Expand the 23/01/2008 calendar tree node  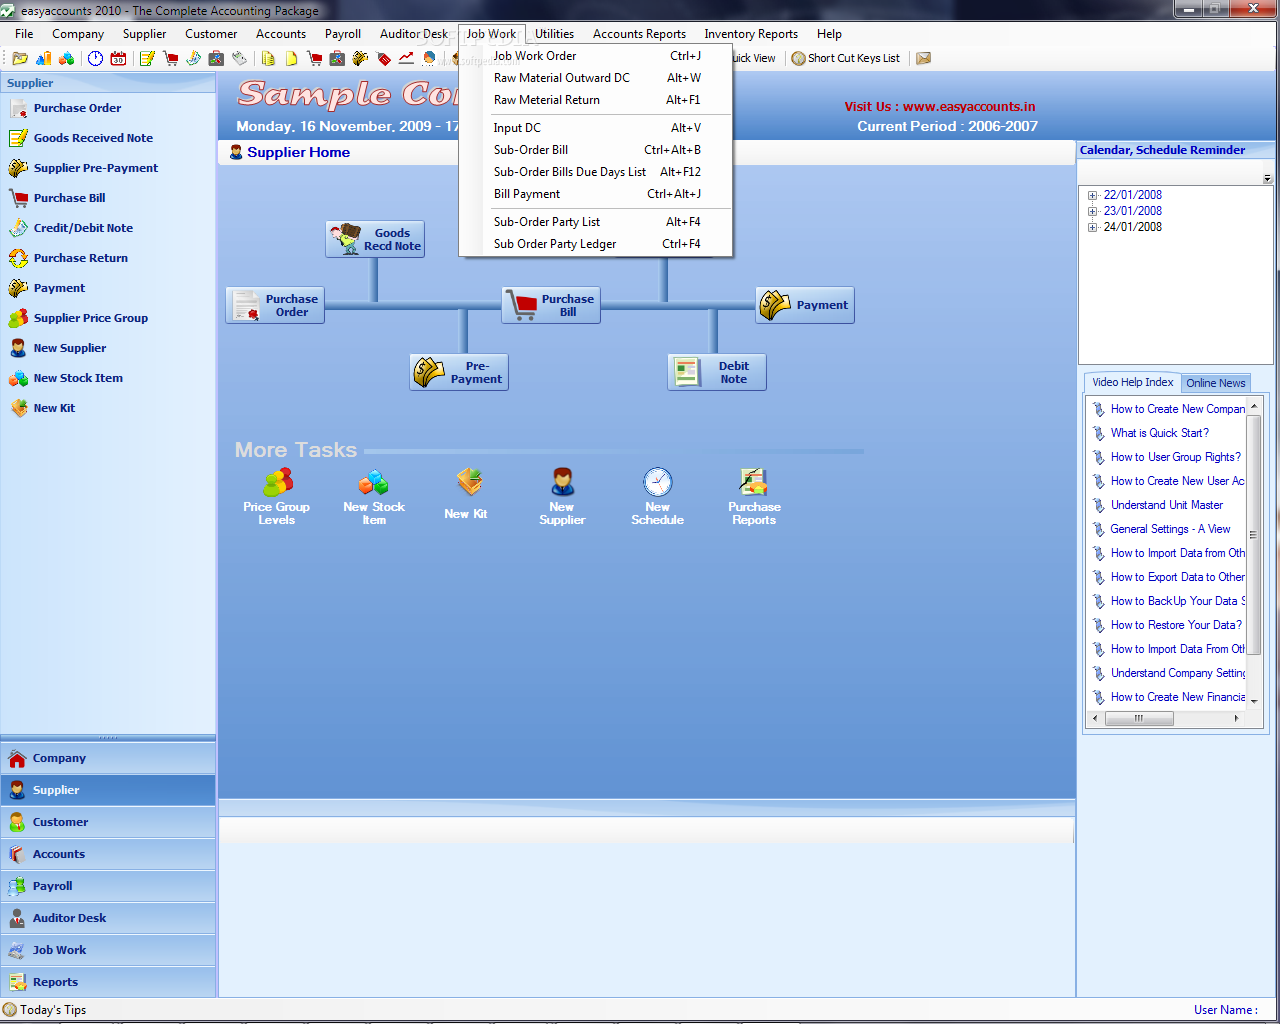pos(1093,212)
